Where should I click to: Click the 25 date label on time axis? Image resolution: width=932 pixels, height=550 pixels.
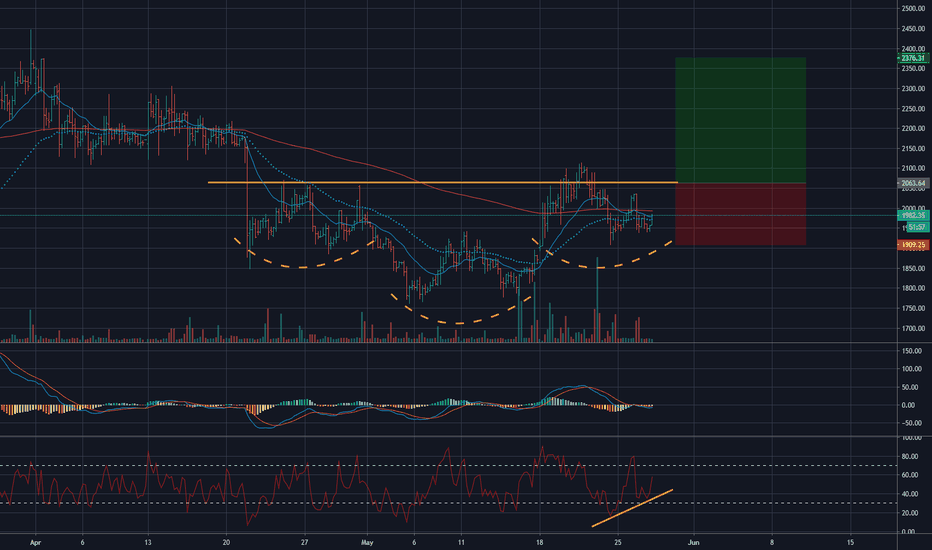point(618,542)
